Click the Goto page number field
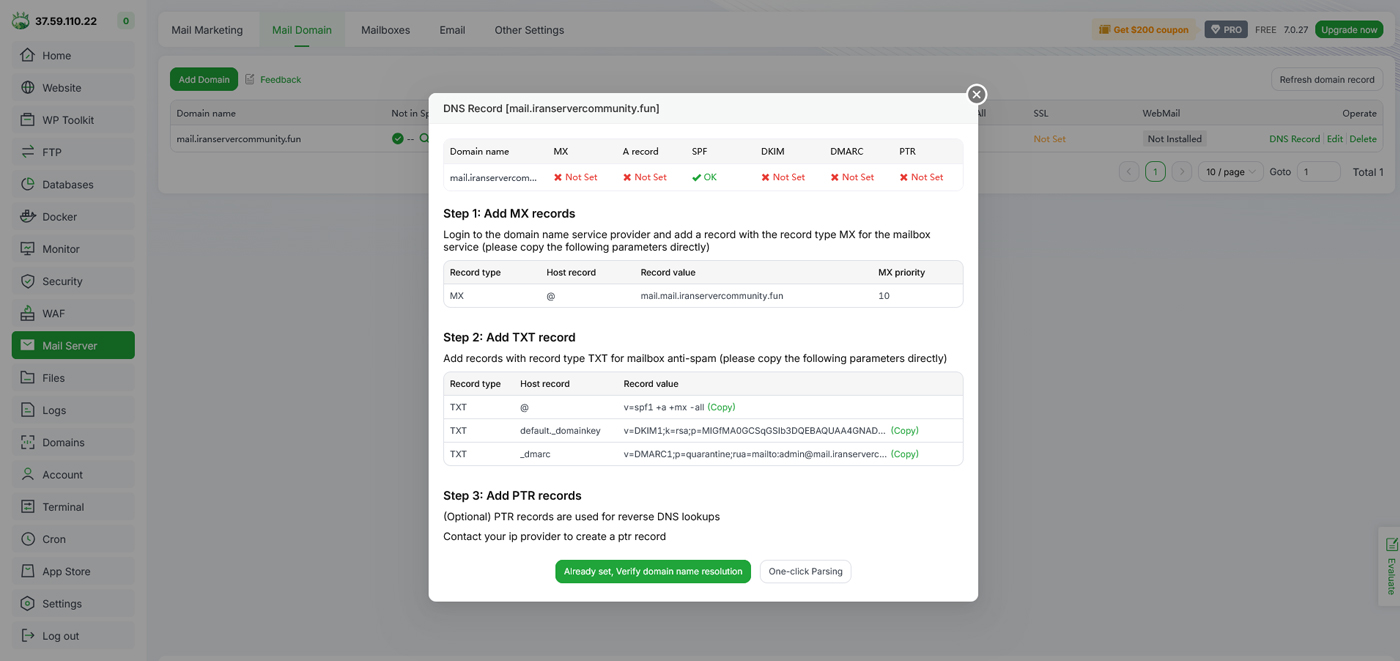This screenshot has height=661, width=1400. tap(1317, 172)
